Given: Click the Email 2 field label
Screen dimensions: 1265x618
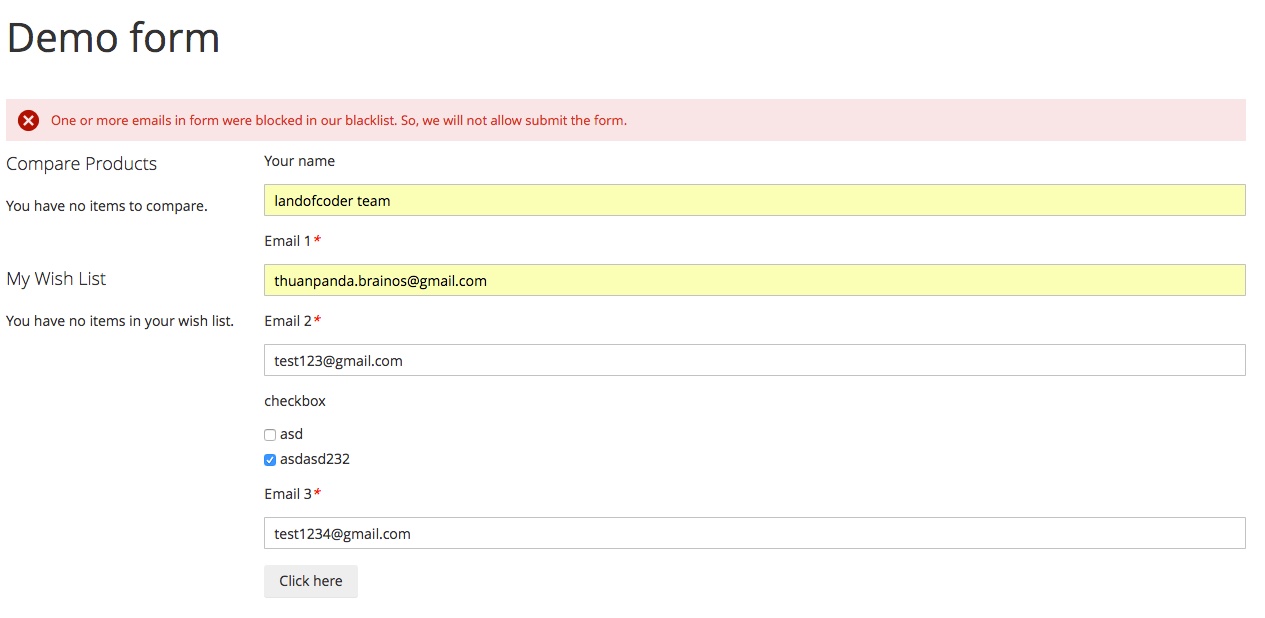Looking at the screenshot, I should coord(288,321).
